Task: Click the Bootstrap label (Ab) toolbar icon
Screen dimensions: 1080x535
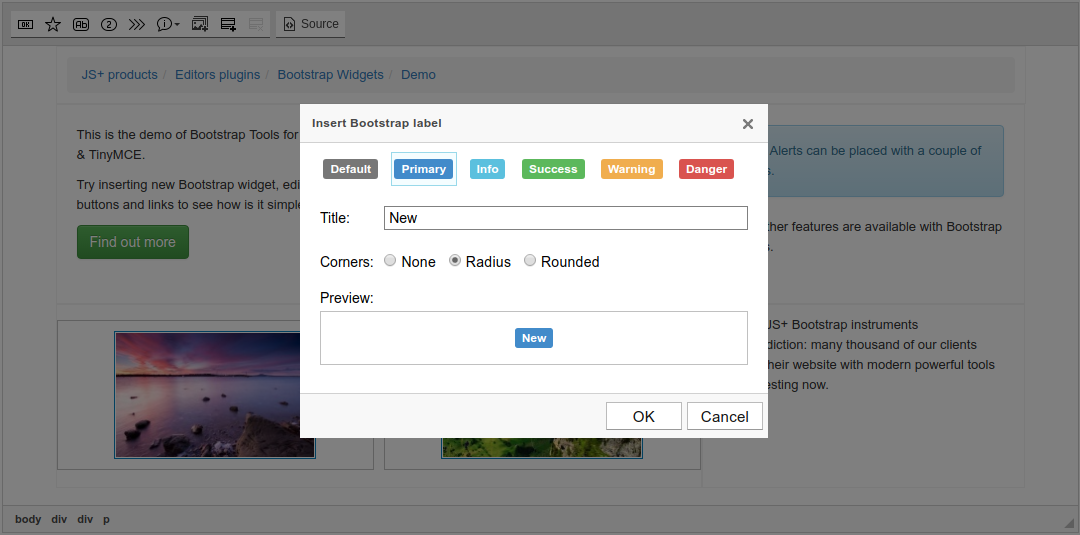Action: [81, 24]
